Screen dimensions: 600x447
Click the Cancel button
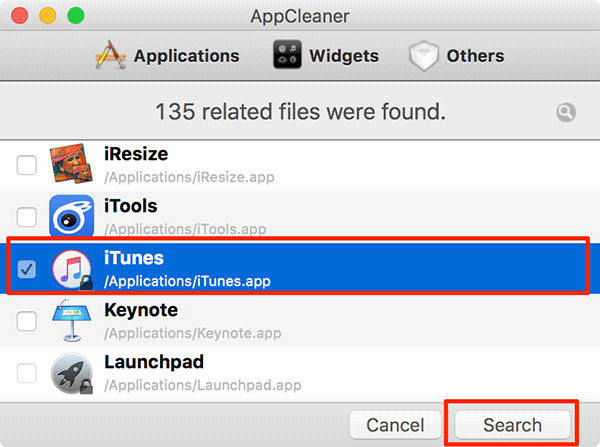coord(395,425)
